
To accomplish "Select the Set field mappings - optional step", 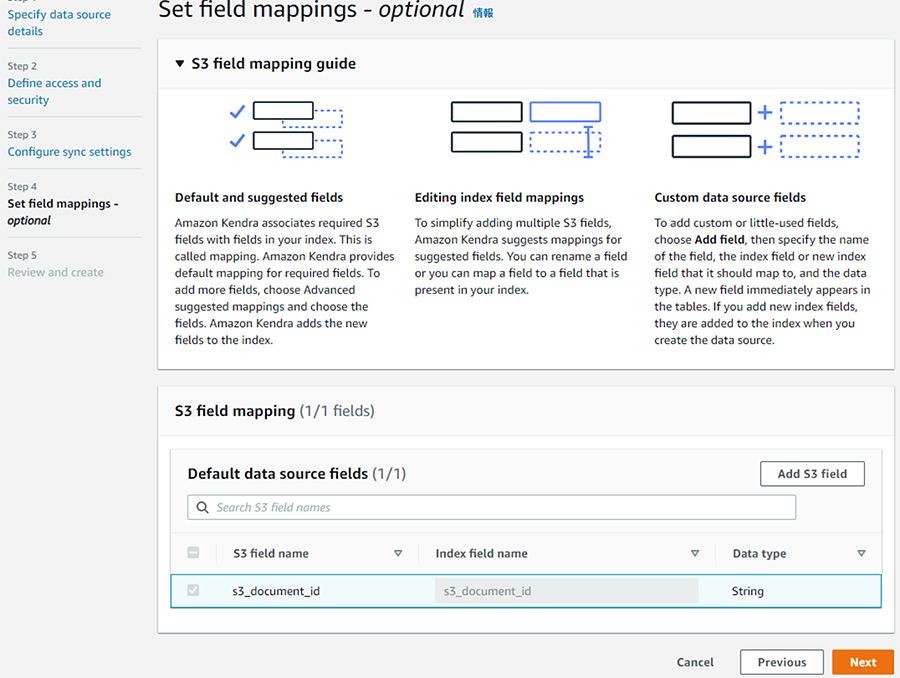I will pos(63,212).
